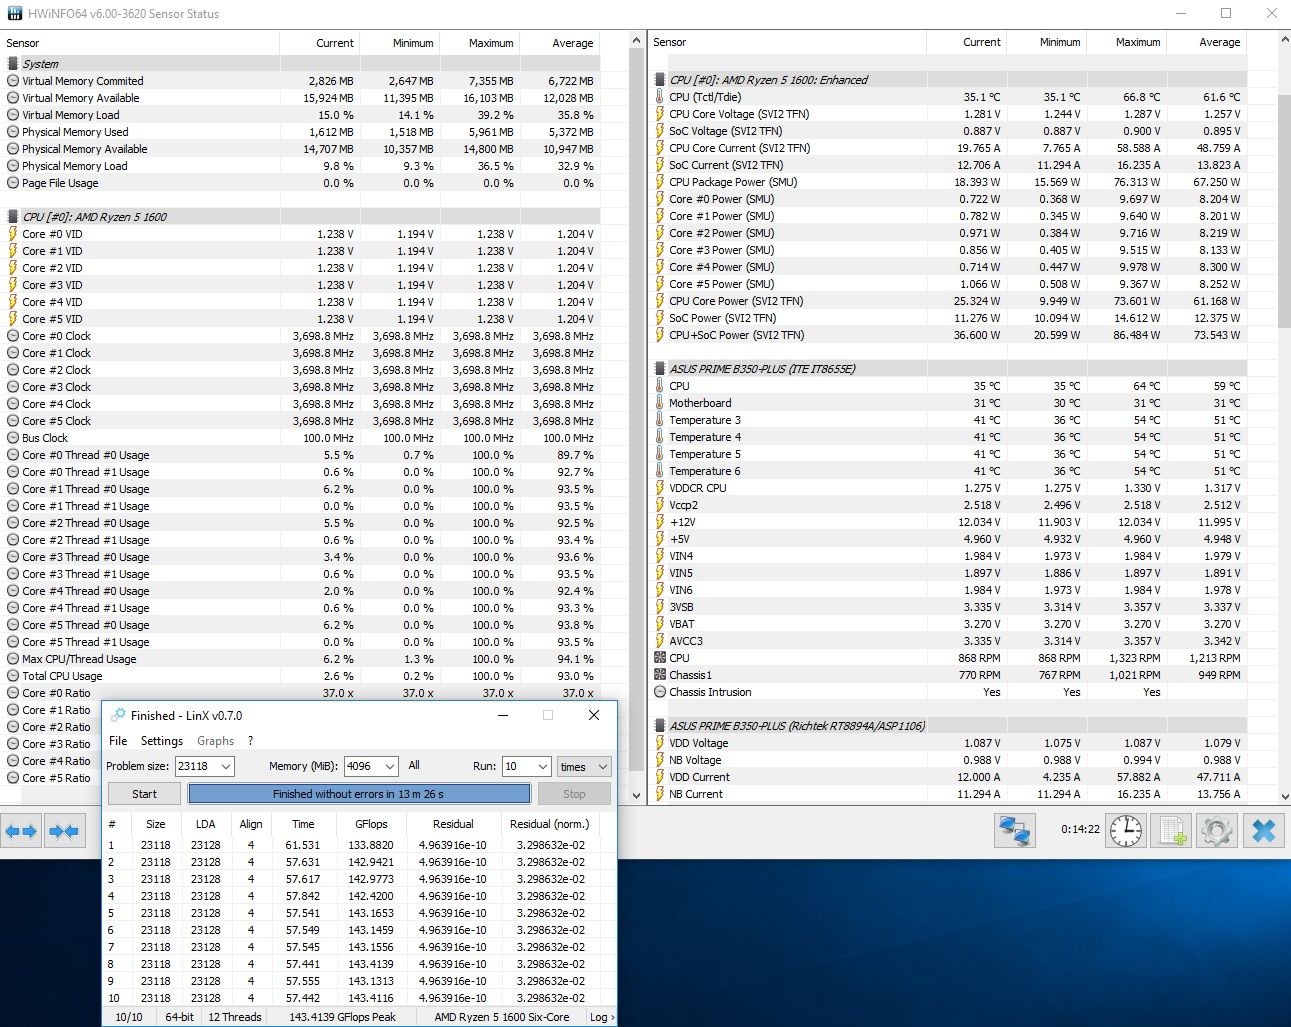The width and height of the screenshot is (1291, 1027).
Task: Click the clock icon beside the 0:14:22 timer
Action: click(x=1126, y=831)
